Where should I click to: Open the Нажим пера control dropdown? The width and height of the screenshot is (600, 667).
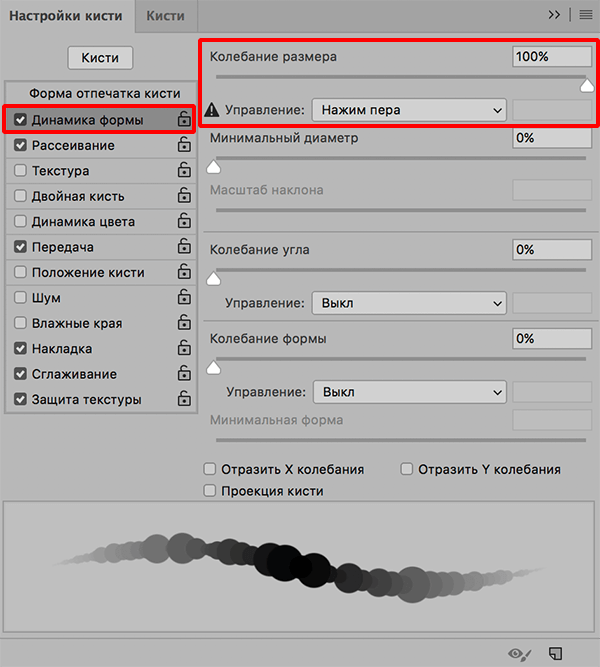[409, 110]
